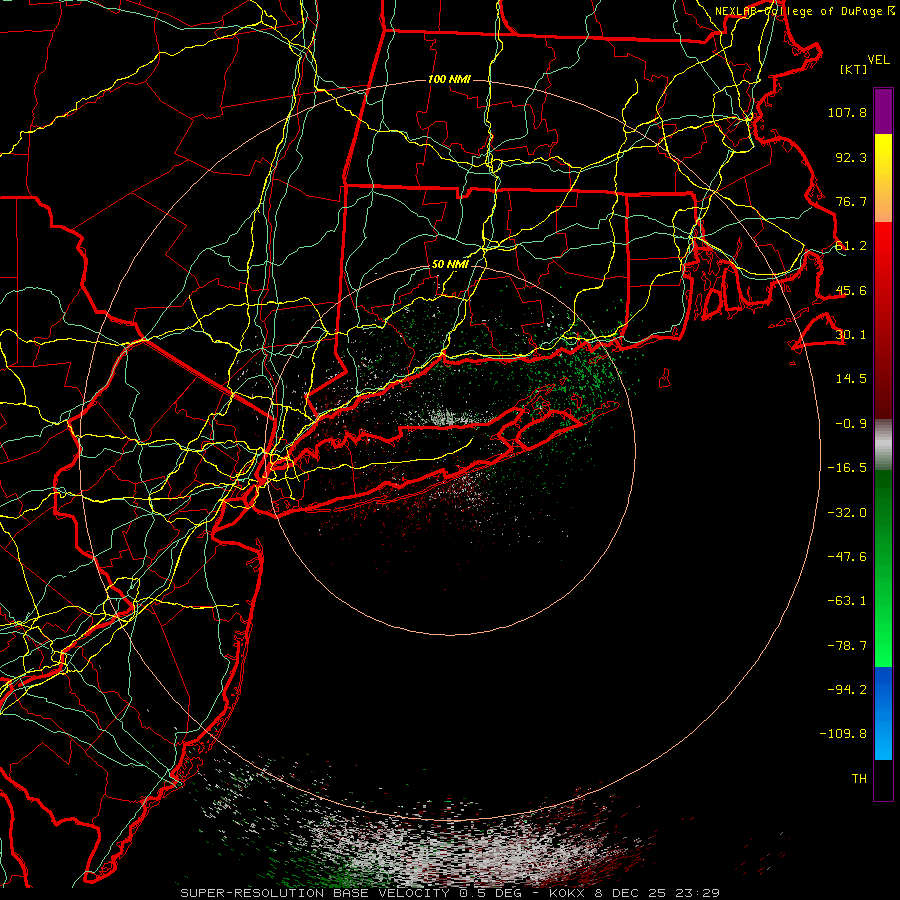Click the VEL legend title
The width and height of the screenshot is (900, 900).
click(x=878, y=60)
